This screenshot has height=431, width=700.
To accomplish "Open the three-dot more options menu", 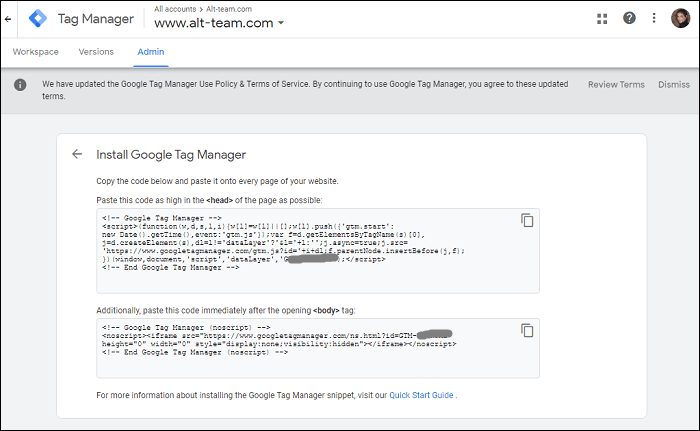I will pyautogui.click(x=654, y=18).
